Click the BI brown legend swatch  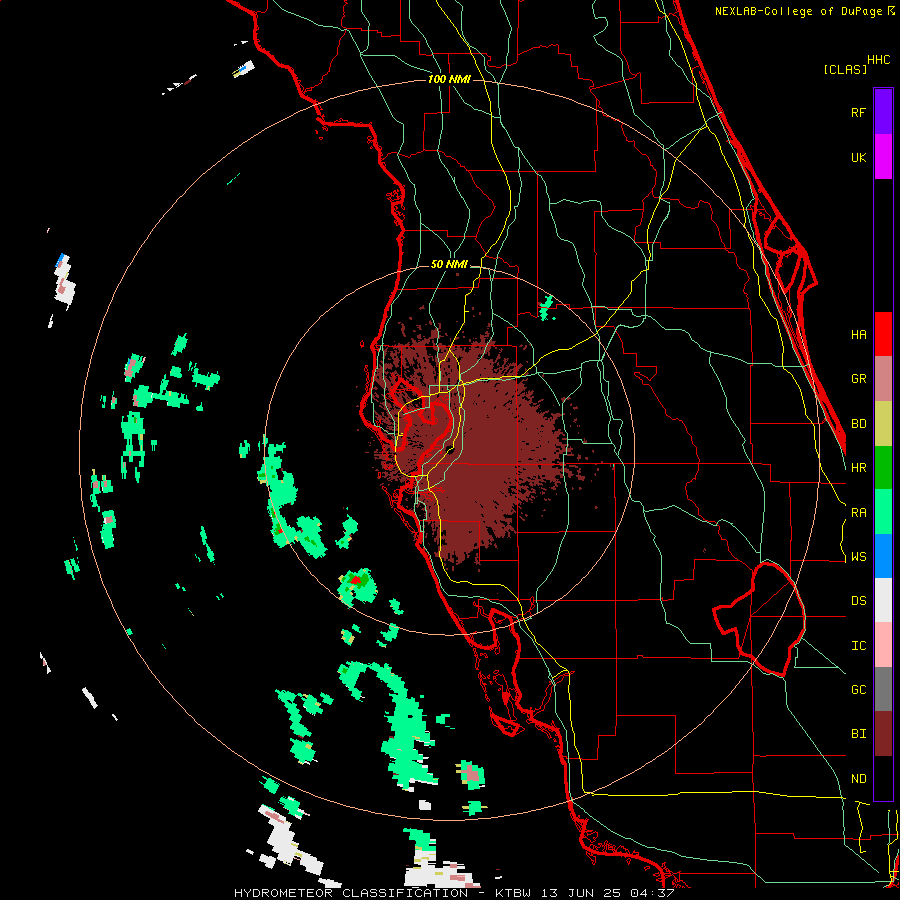tap(883, 734)
